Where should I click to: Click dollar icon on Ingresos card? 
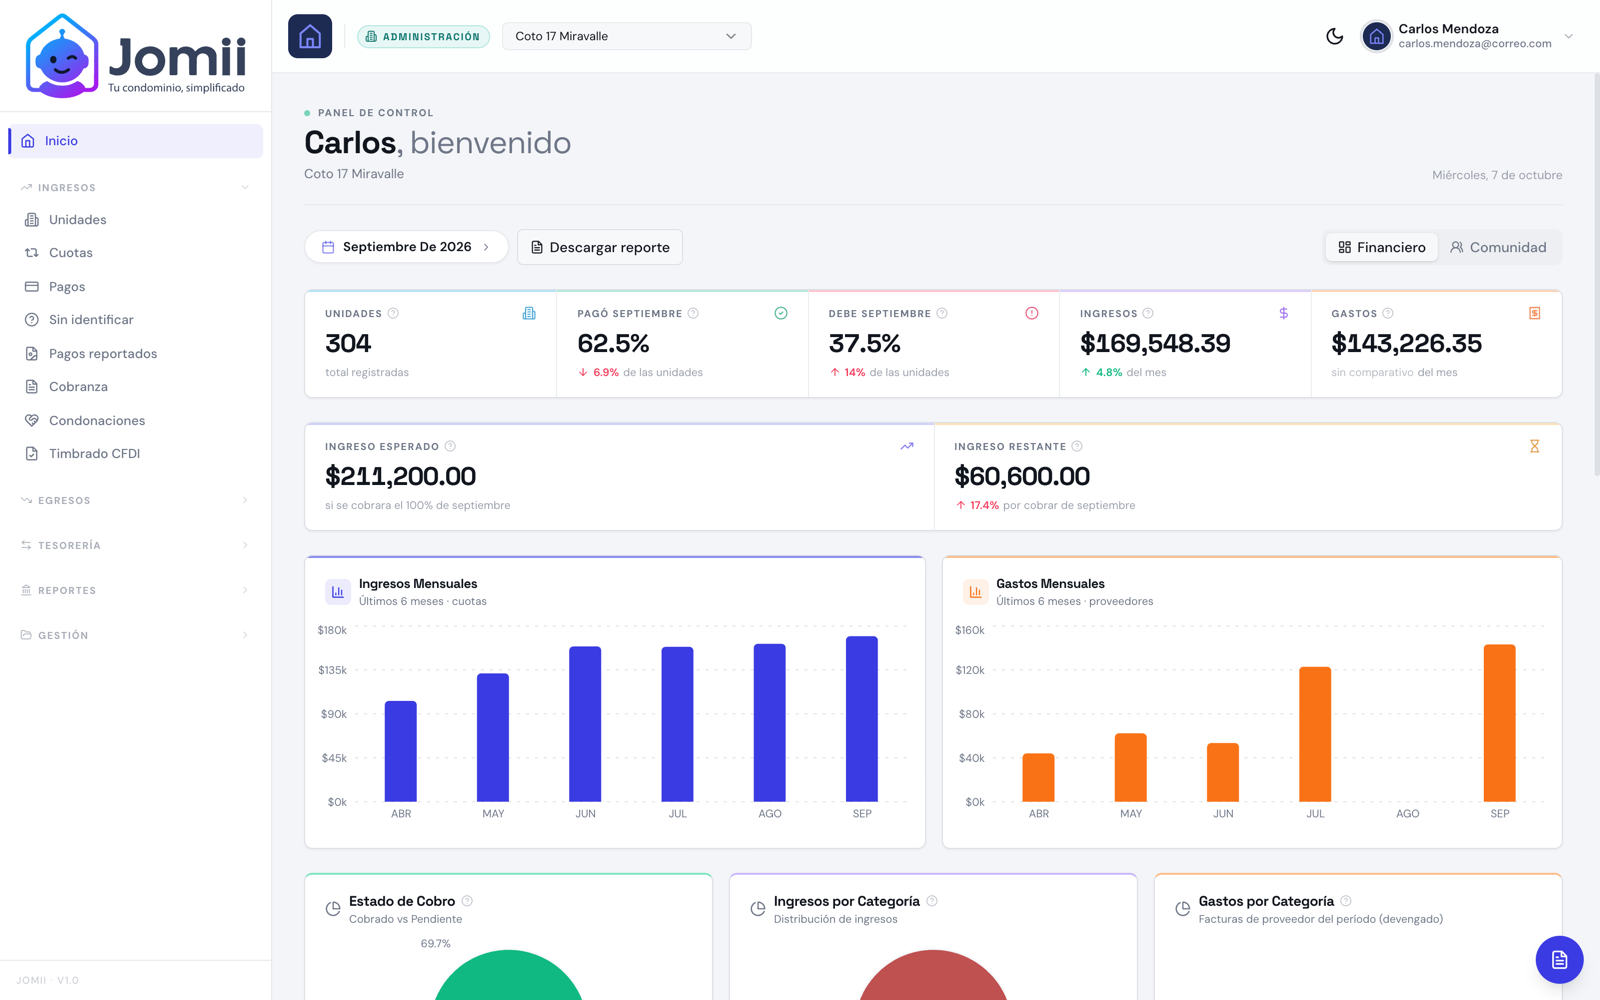pyautogui.click(x=1284, y=313)
